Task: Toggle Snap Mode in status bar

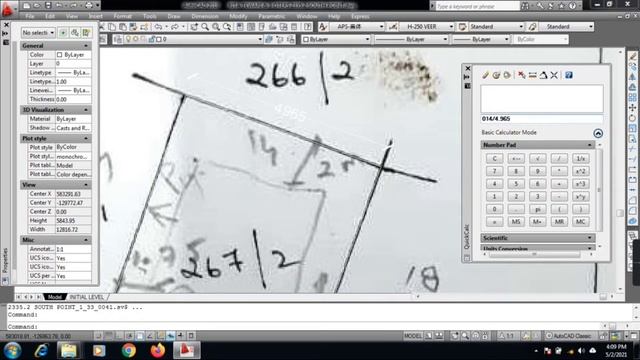Action: (98, 336)
